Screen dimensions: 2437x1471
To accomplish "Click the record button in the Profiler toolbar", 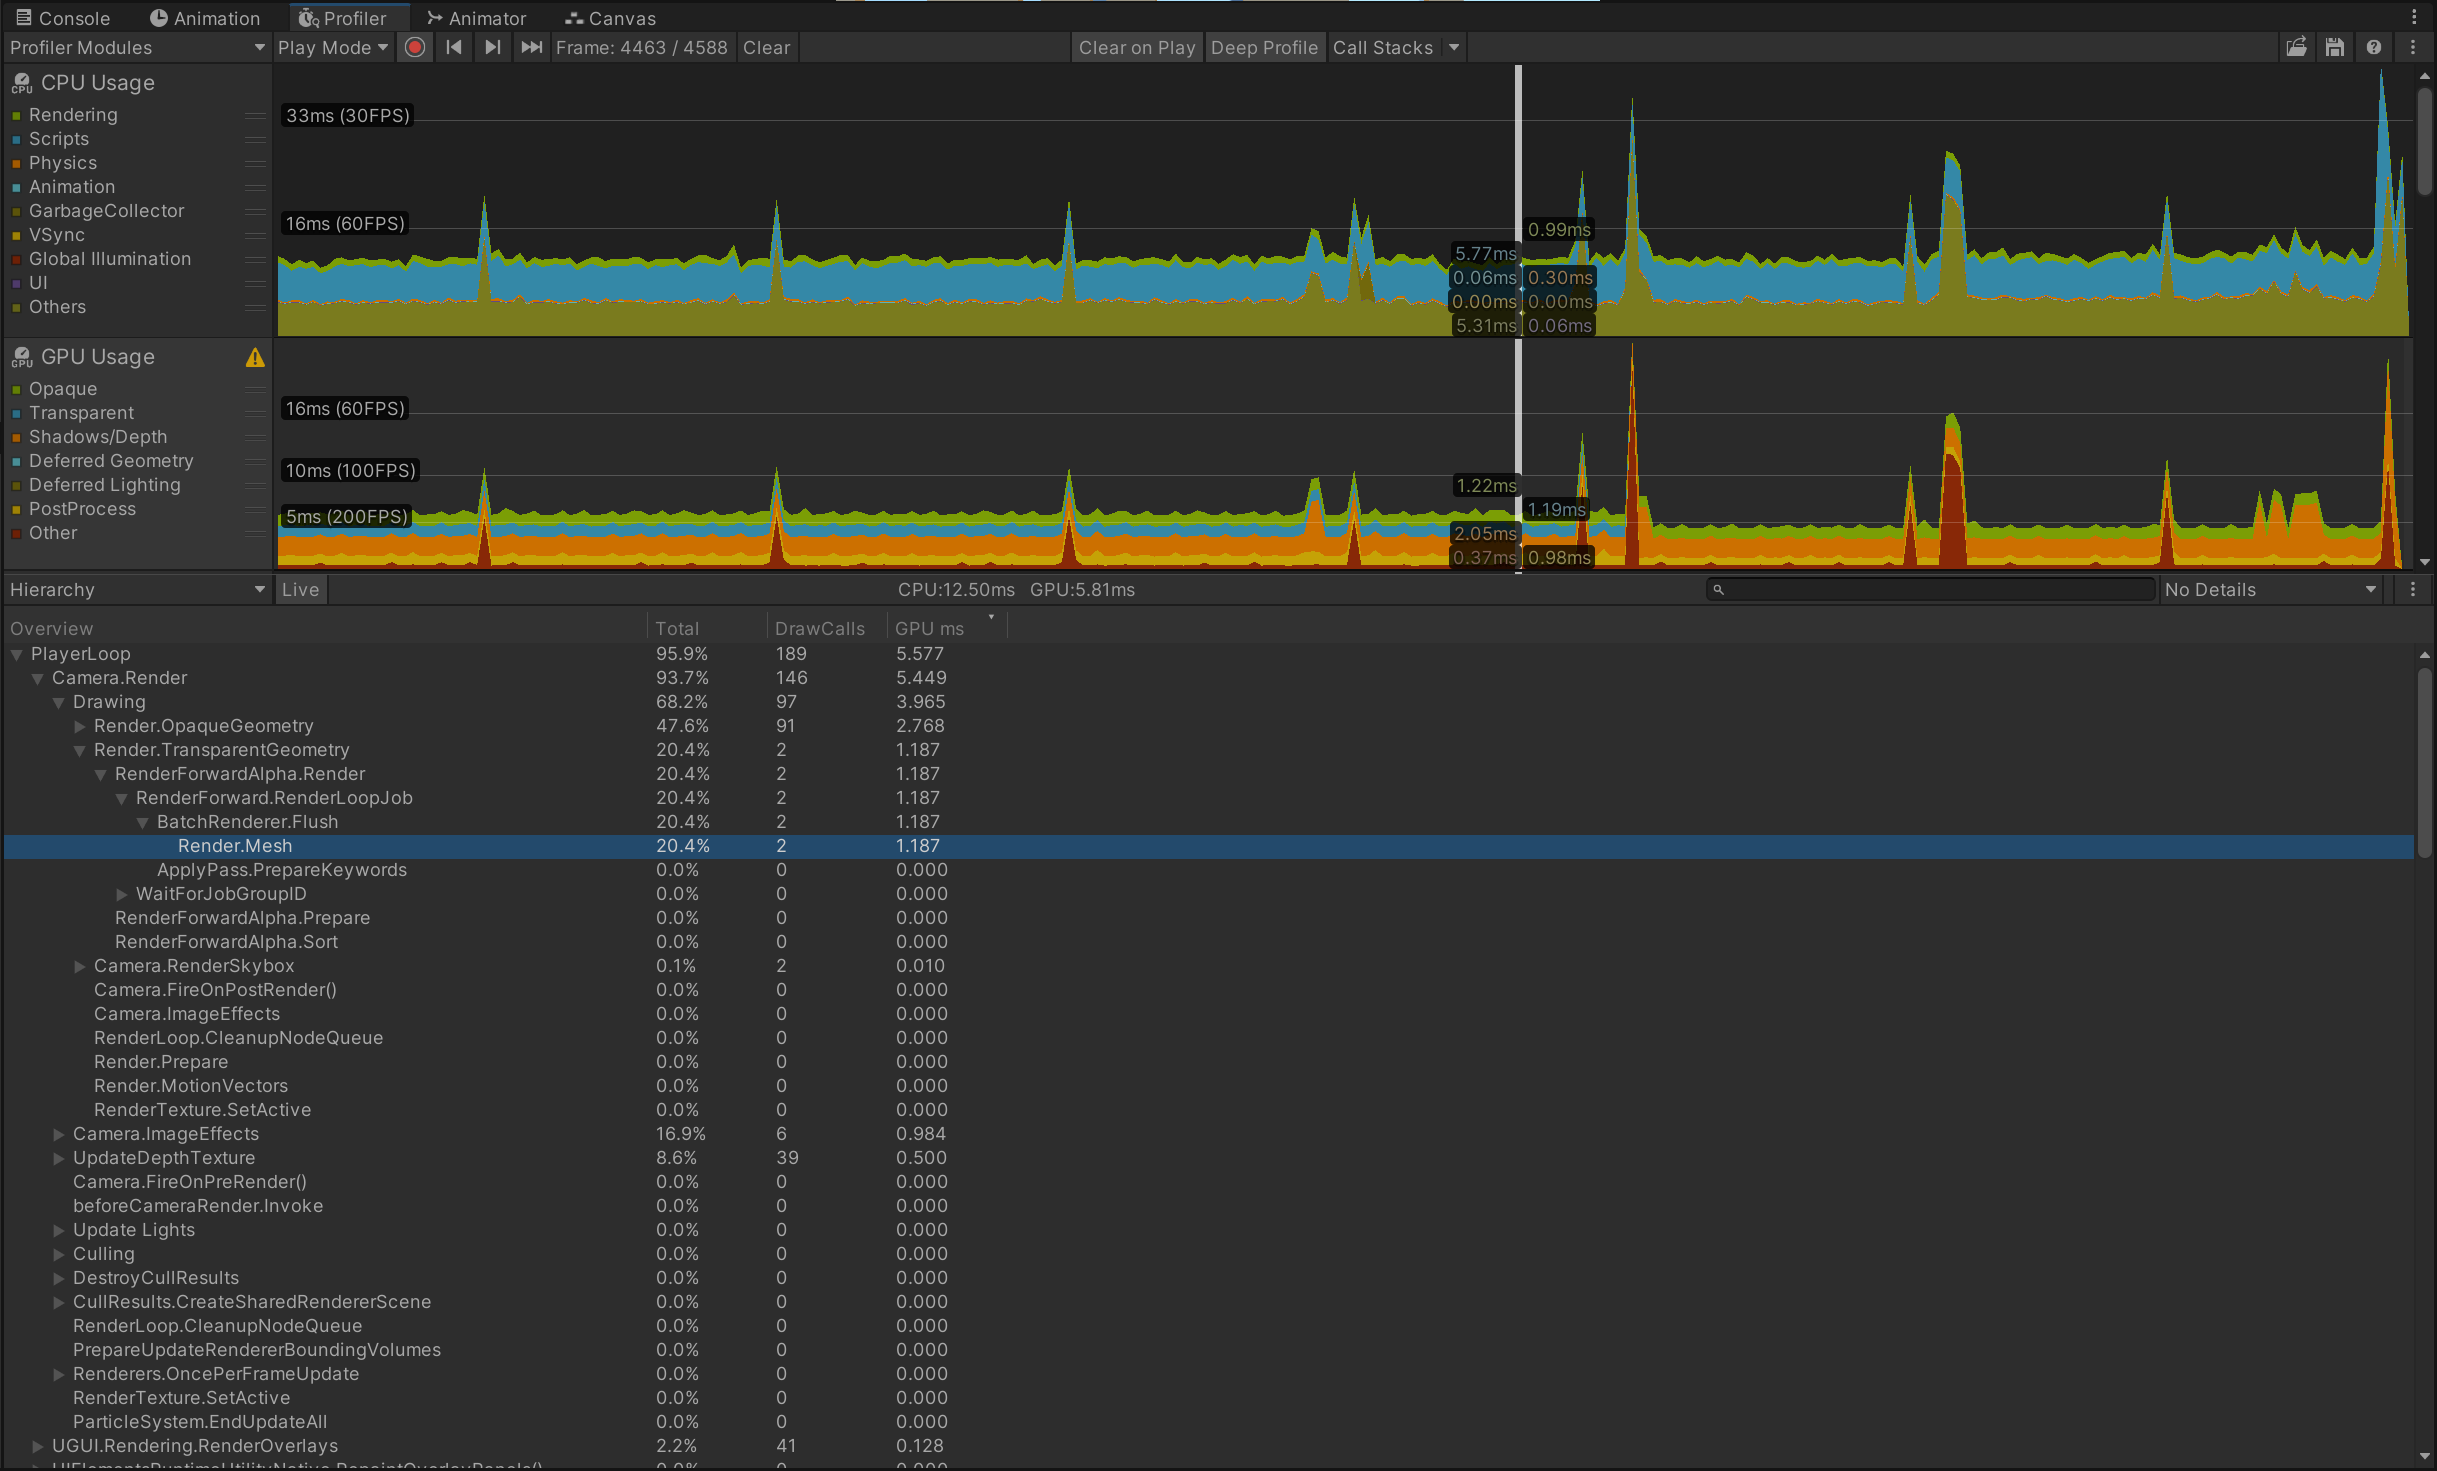I will 414,47.
